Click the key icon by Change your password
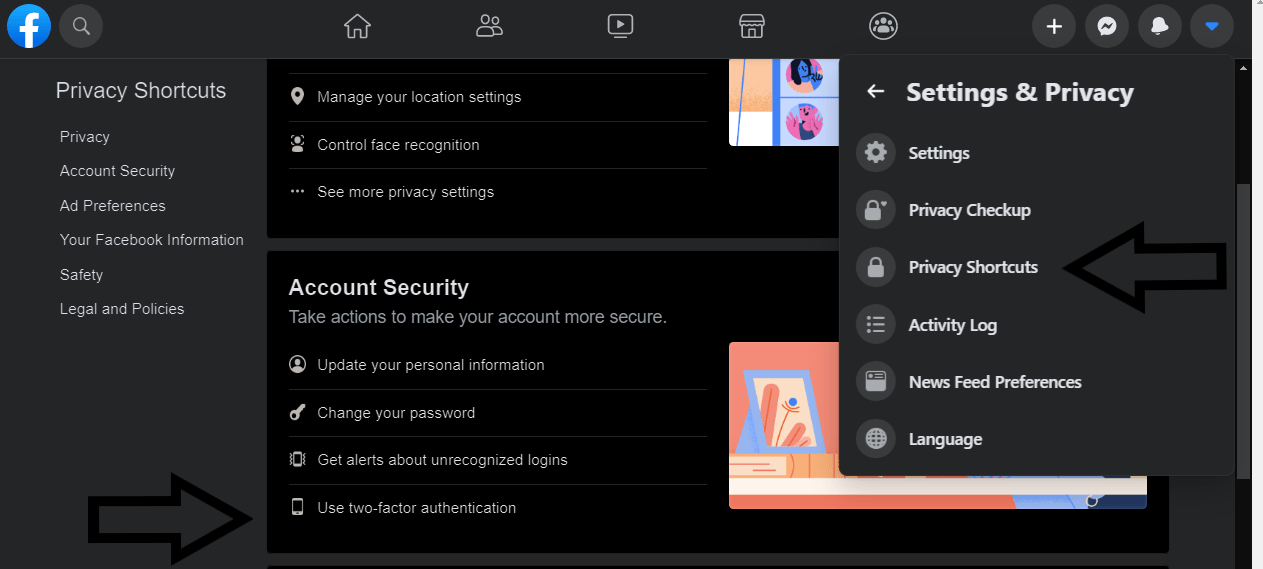 coord(297,412)
